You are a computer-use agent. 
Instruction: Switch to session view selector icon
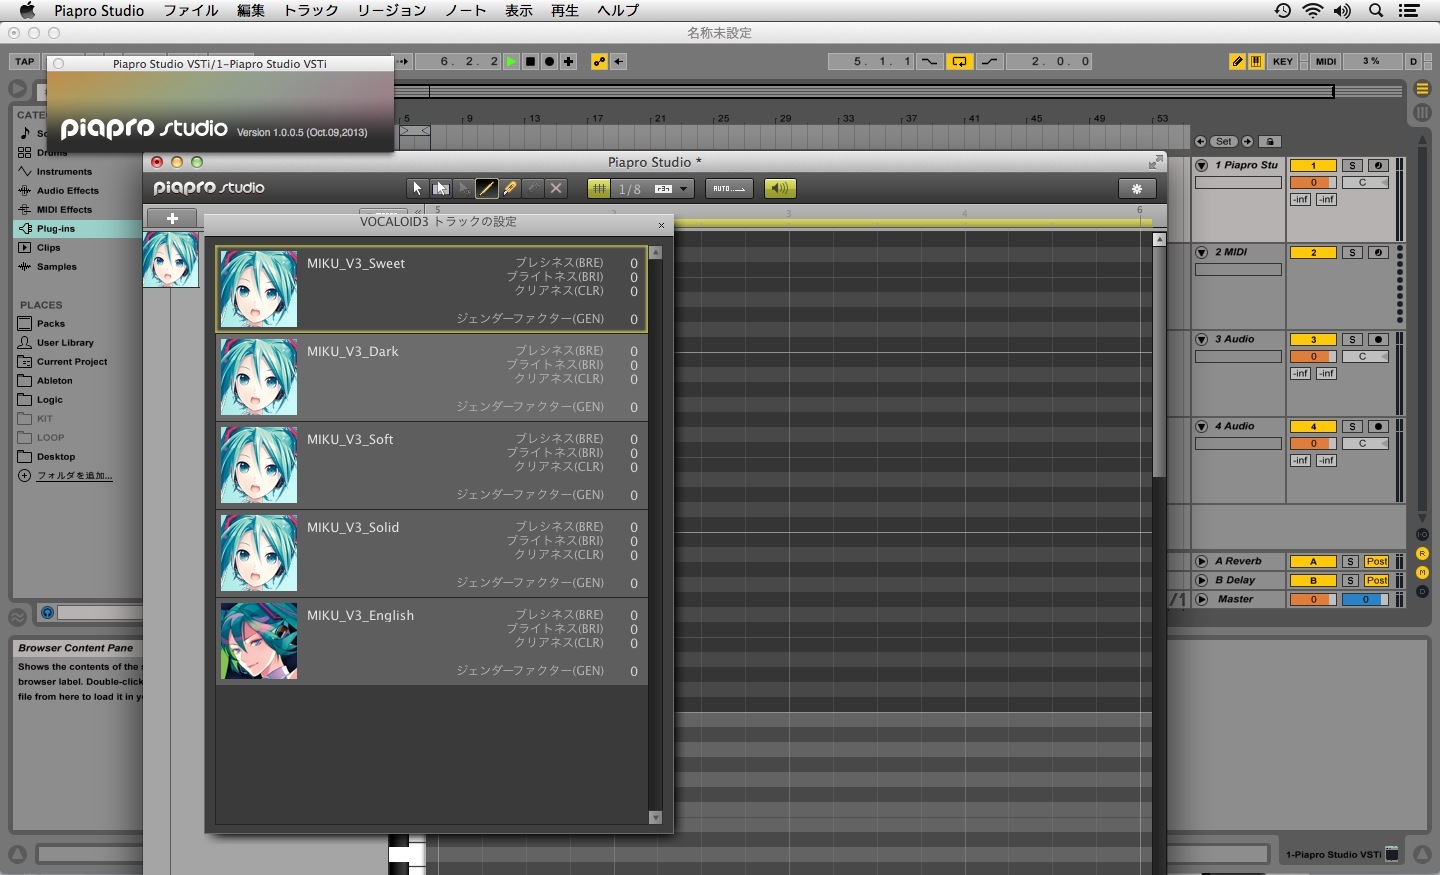click(1422, 113)
